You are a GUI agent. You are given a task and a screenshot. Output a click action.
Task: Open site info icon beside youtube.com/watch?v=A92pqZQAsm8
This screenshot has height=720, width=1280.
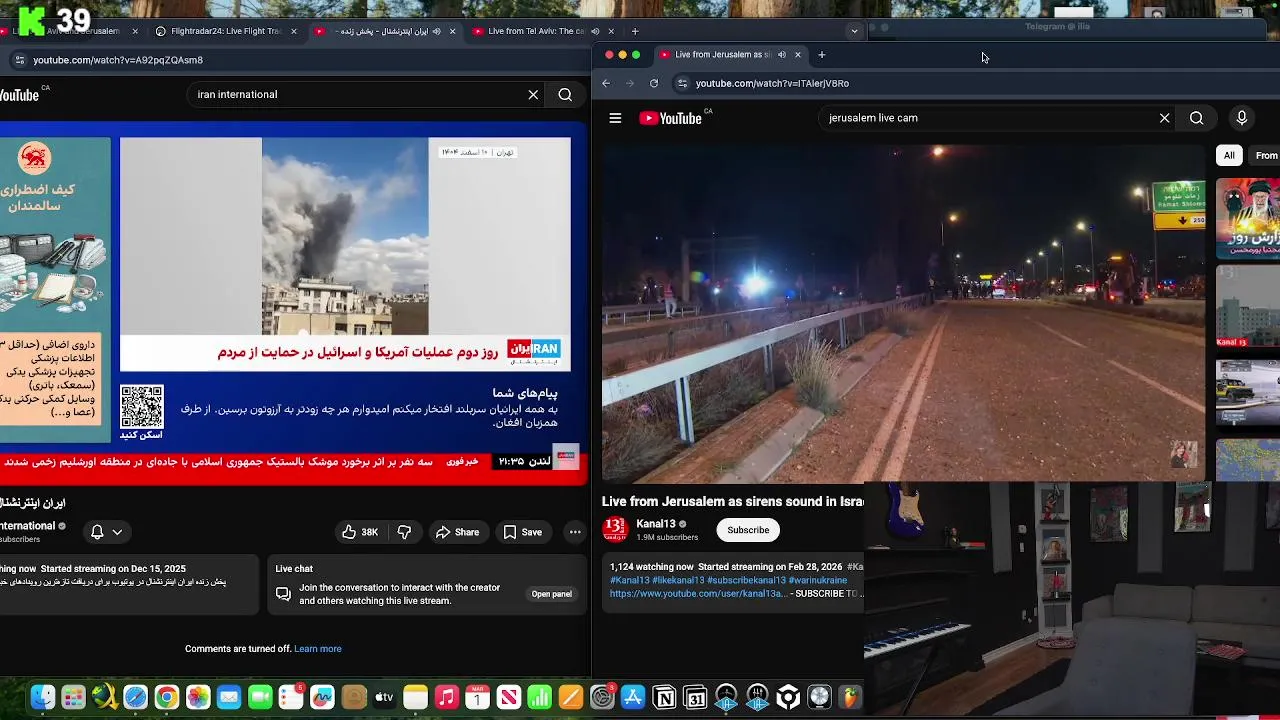click(x=18, y=60)
